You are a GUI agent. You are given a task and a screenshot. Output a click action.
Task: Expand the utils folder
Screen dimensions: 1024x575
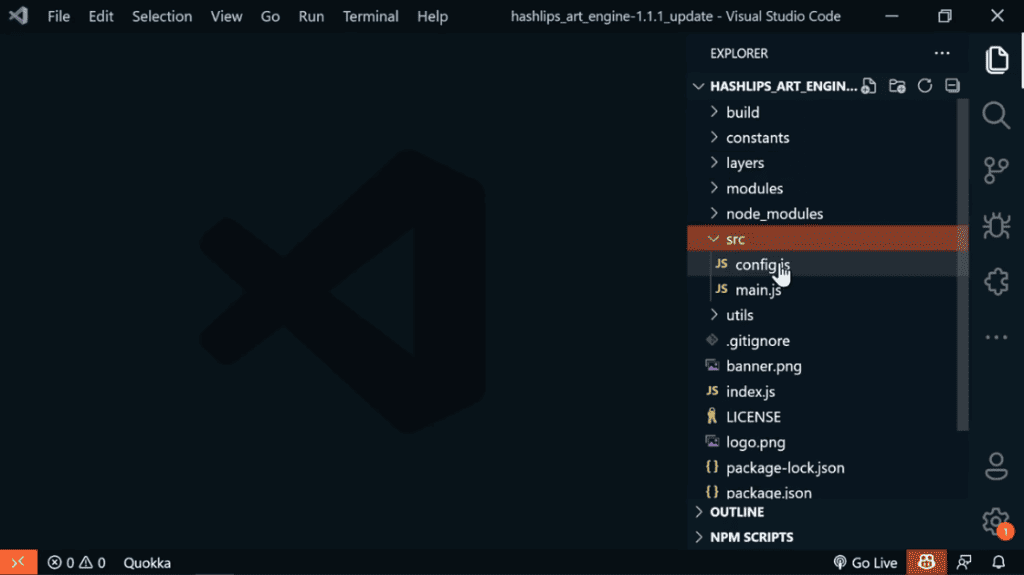[x=827, y=315]
